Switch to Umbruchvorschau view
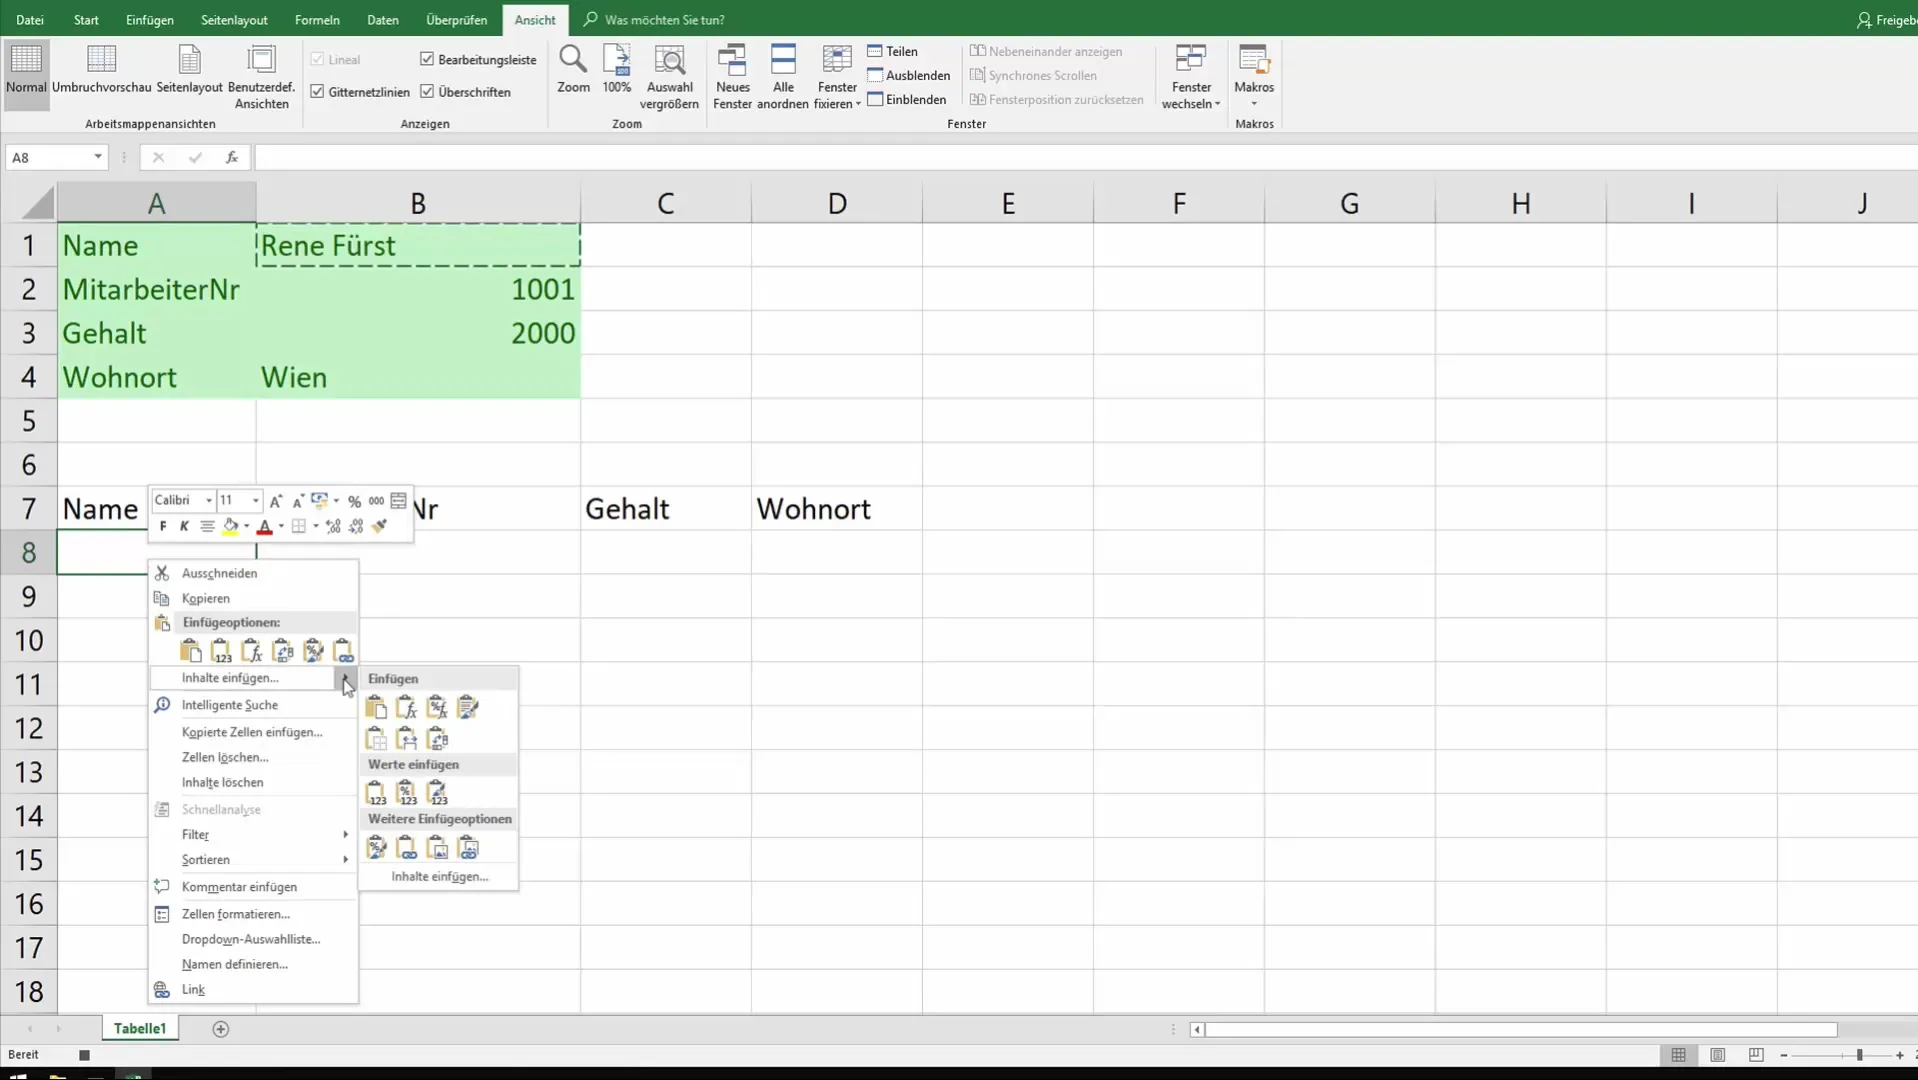Image resolution: width=1918 pixels, height=1080 pixels. click(x=101, y=70)
